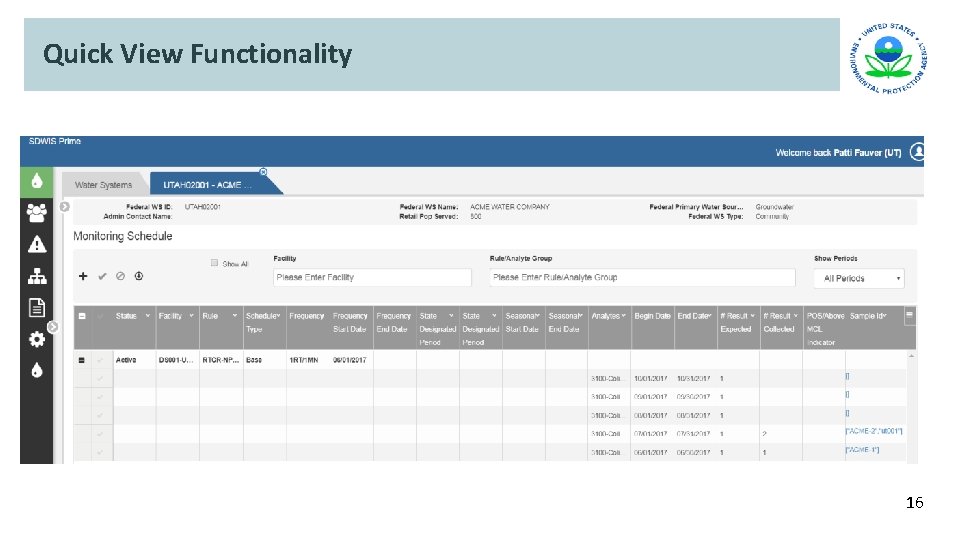This screenshot has height=540, width=960.
Task: Toggle the Show All checkbox
Action: 214,263
